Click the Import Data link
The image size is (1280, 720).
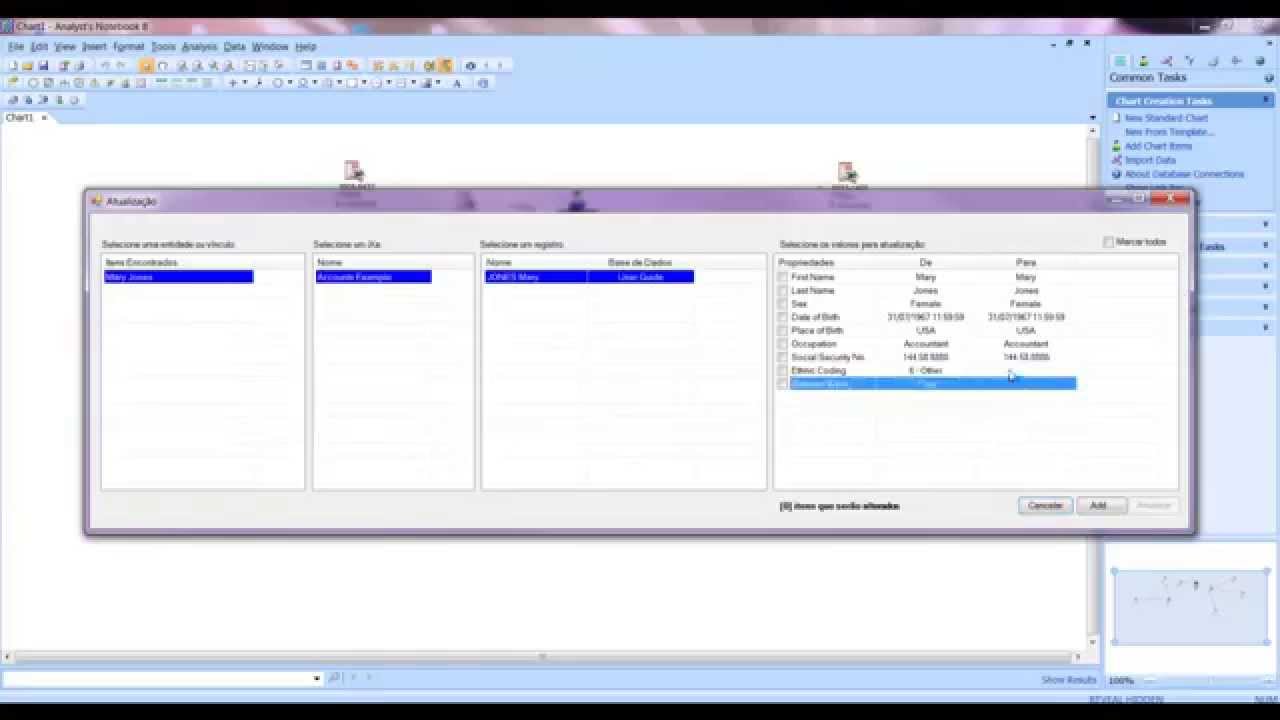tap(1150, 160)
